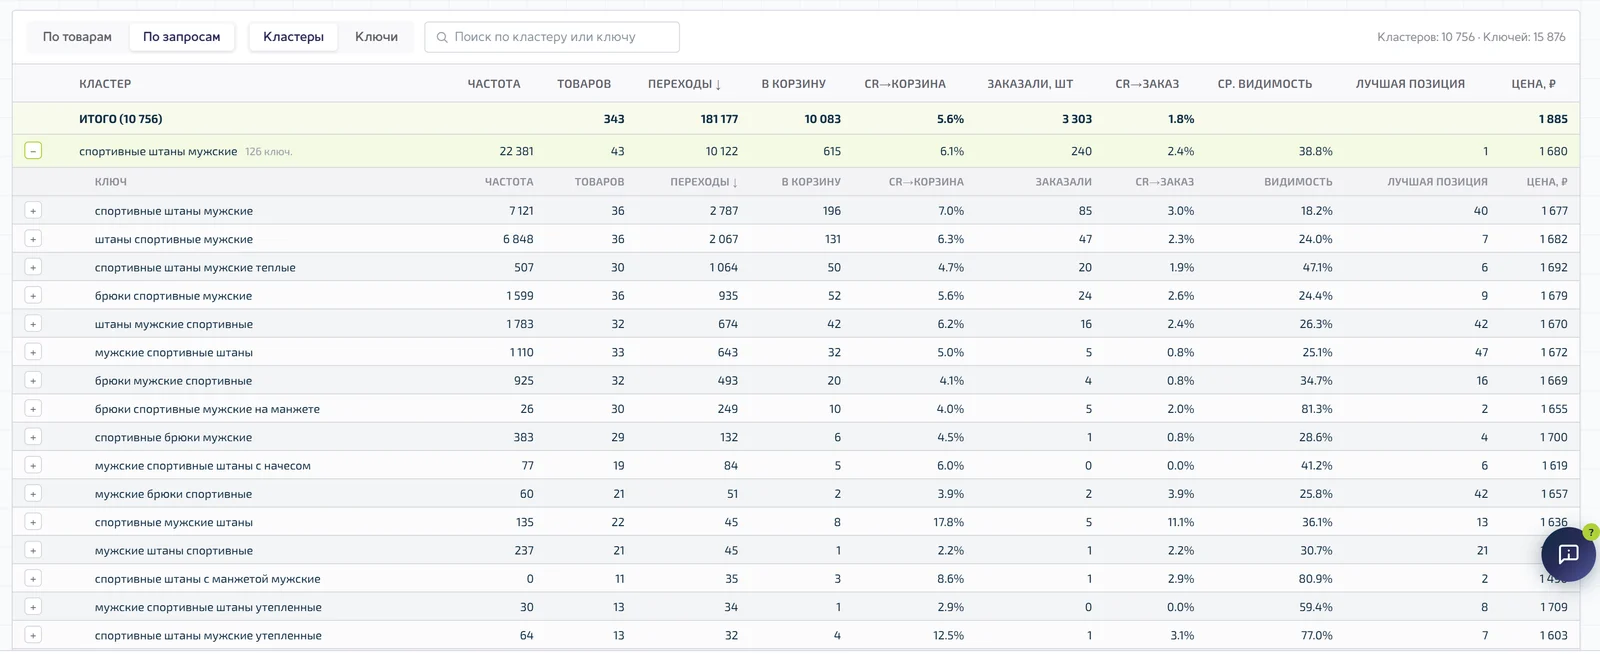Image resolution: width=1600 pixels, height=654 pixels.
Task: Expand the штаны спортивные мужские key row
Action: [33, 239]
